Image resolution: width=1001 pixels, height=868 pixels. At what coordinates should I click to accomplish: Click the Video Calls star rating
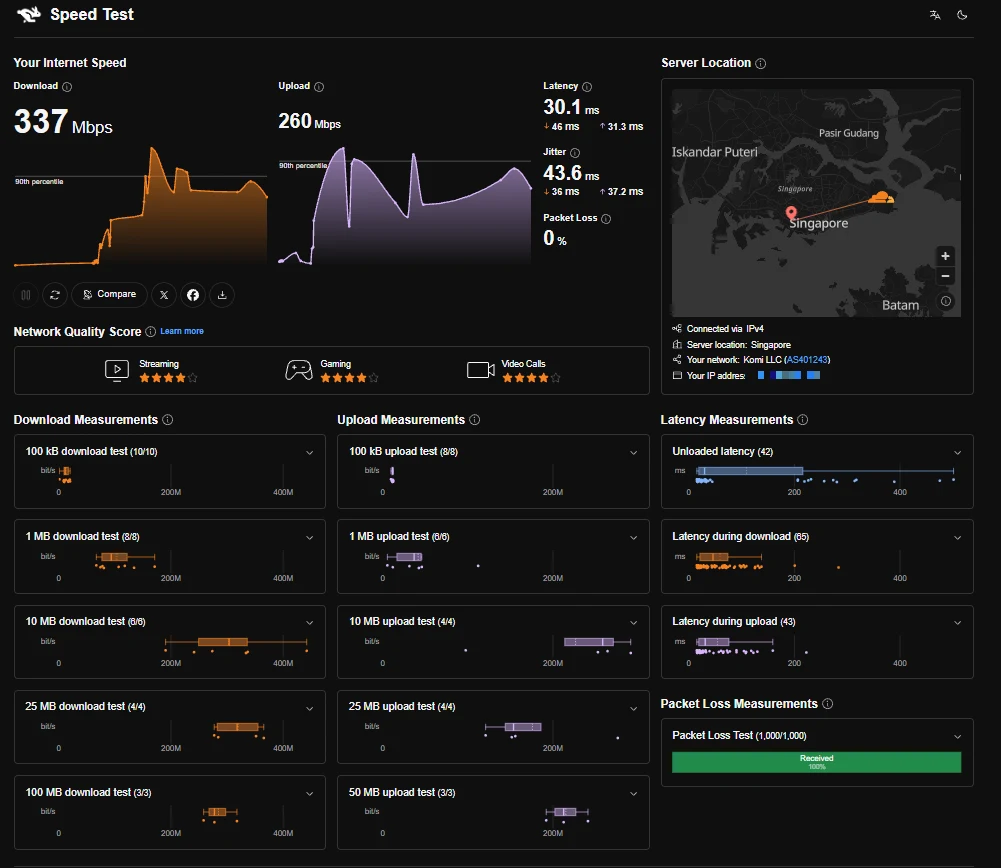click(531, 378)
